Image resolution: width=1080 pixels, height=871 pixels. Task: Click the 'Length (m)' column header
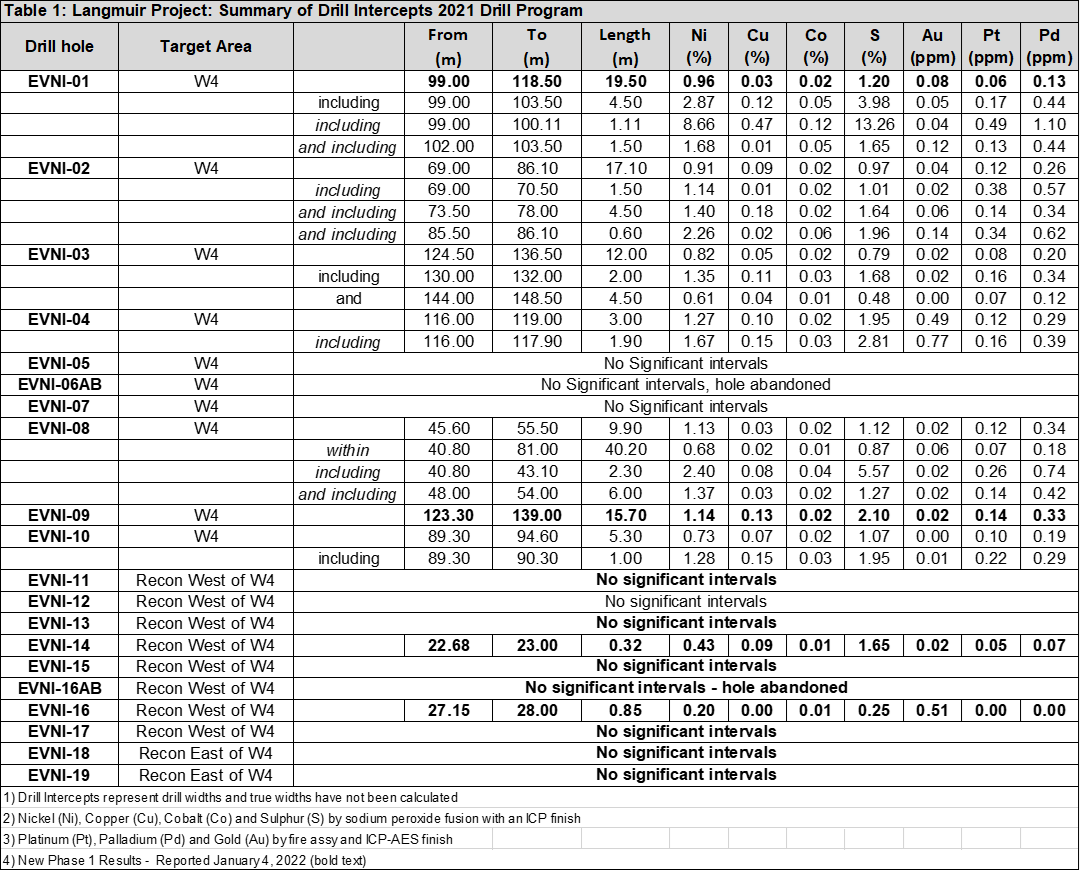tap(625, 46)
